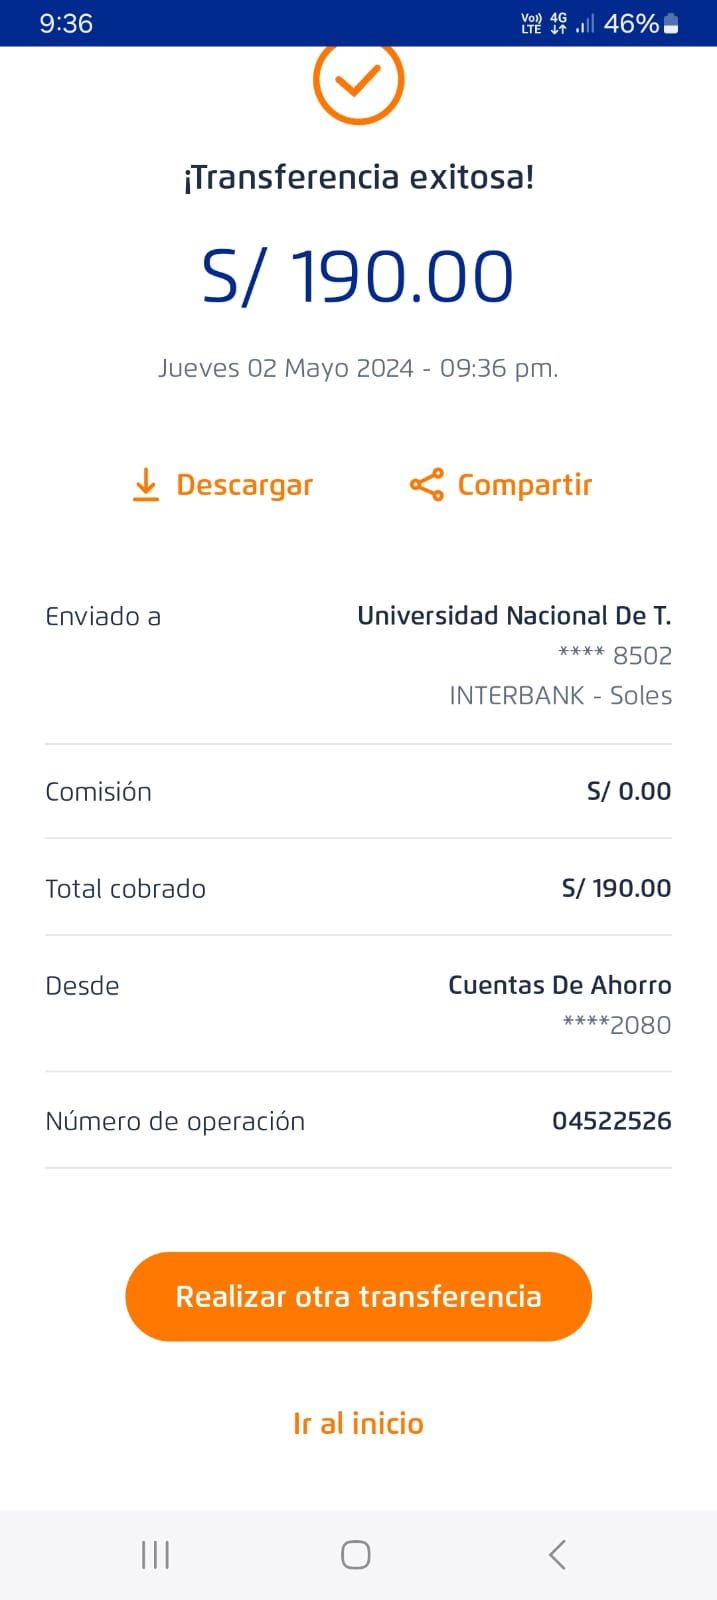Tap the Universidad Nacional De T. recipient name

click(514, 616)
